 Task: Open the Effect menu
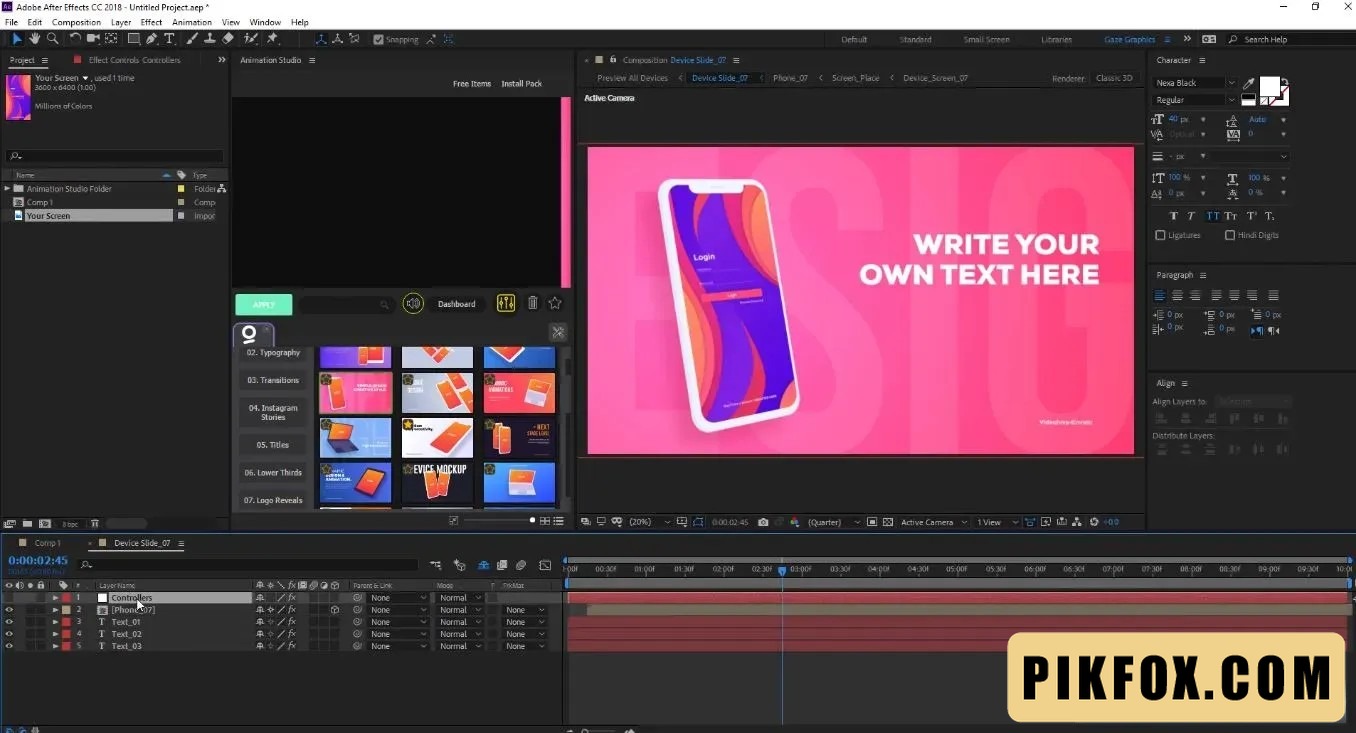click(x=151, y=22)
